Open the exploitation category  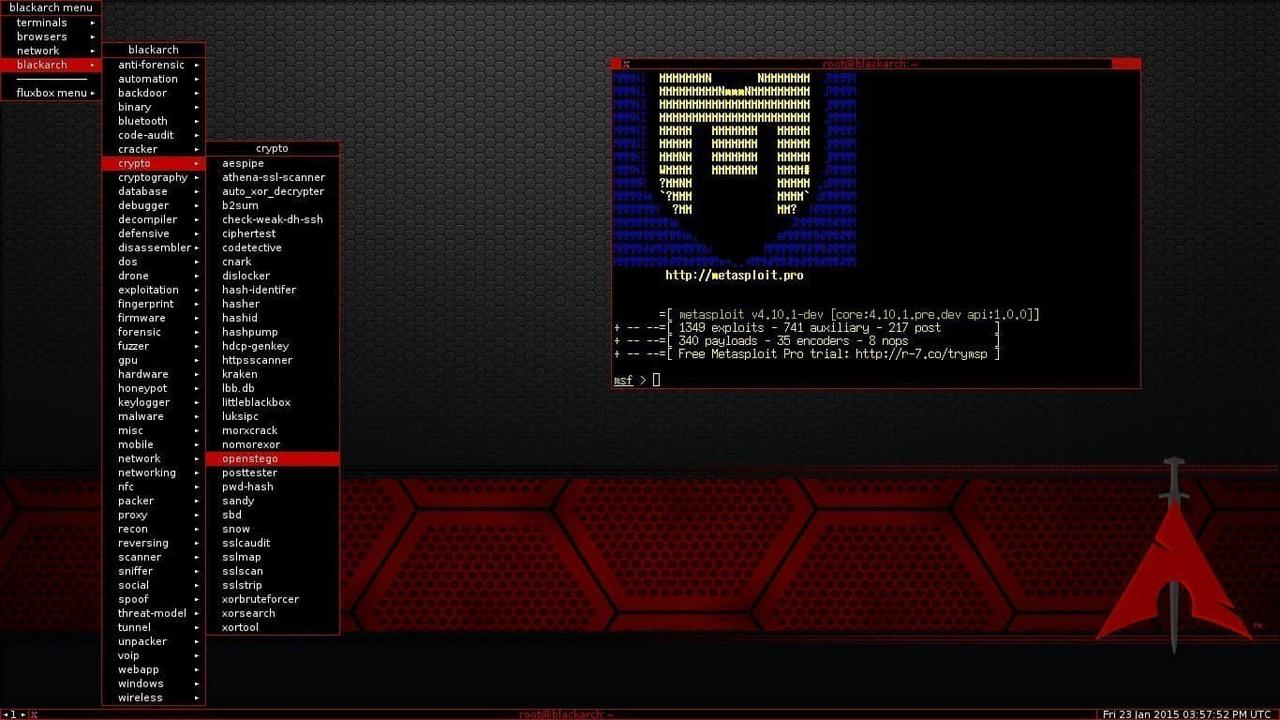tap(149, 289)
